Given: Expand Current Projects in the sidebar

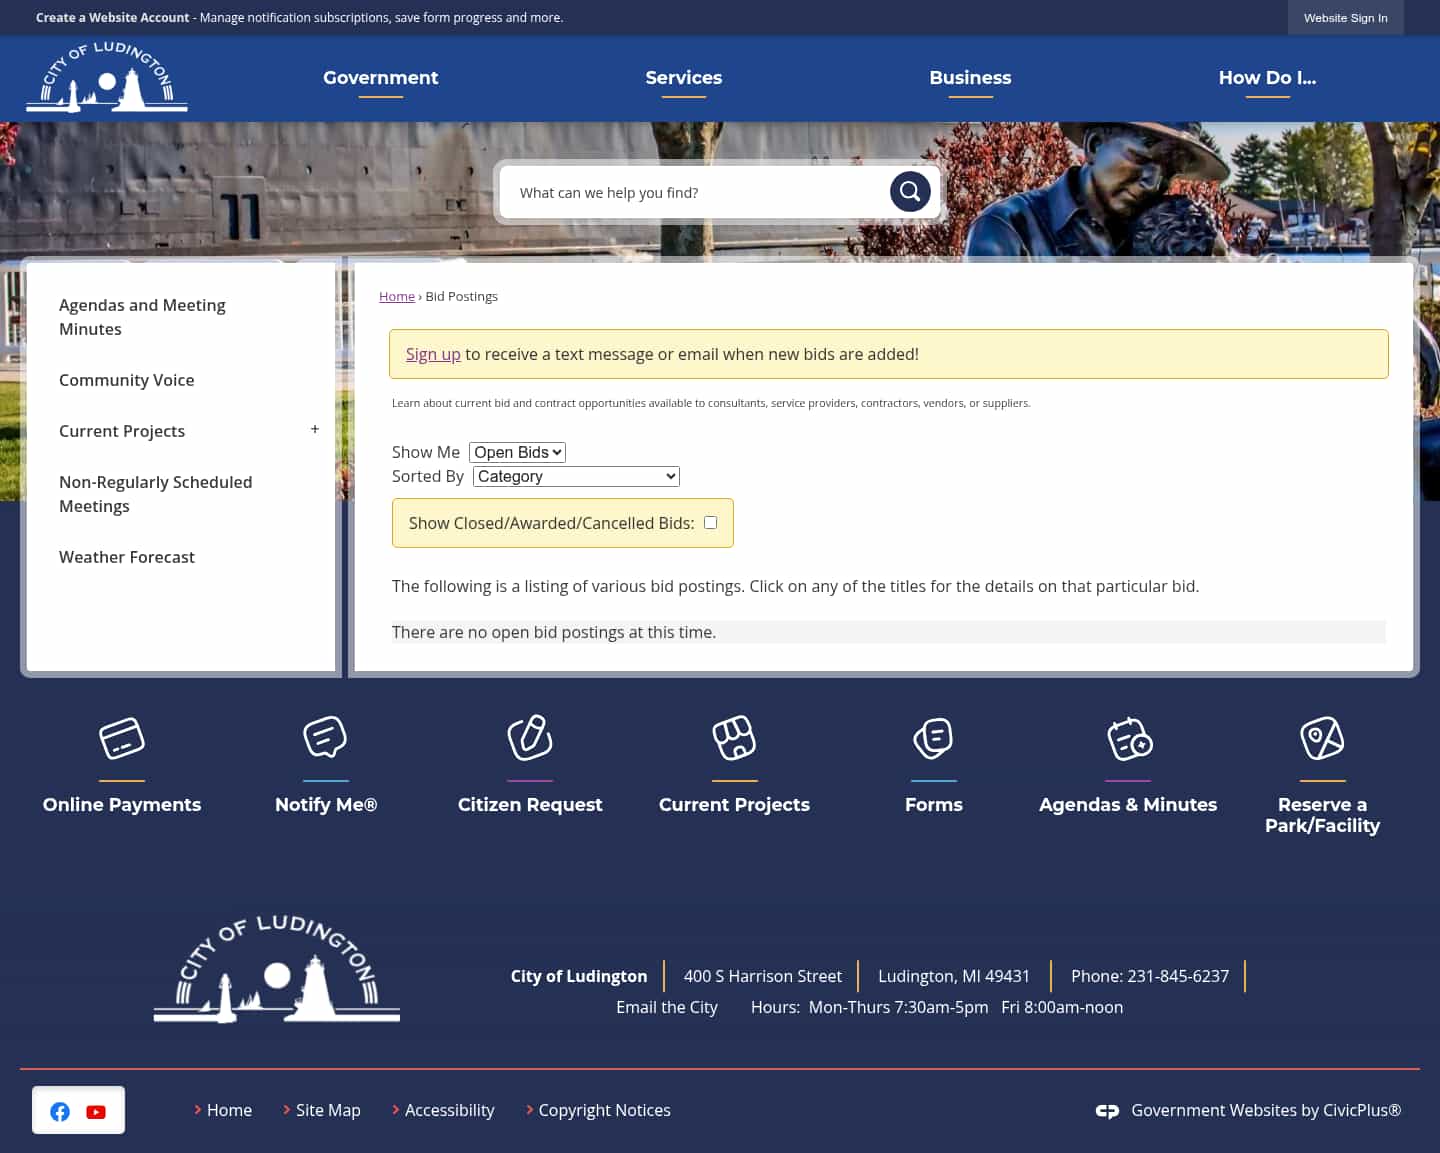Looking at the screenshot, I should (x=314, y=429).
